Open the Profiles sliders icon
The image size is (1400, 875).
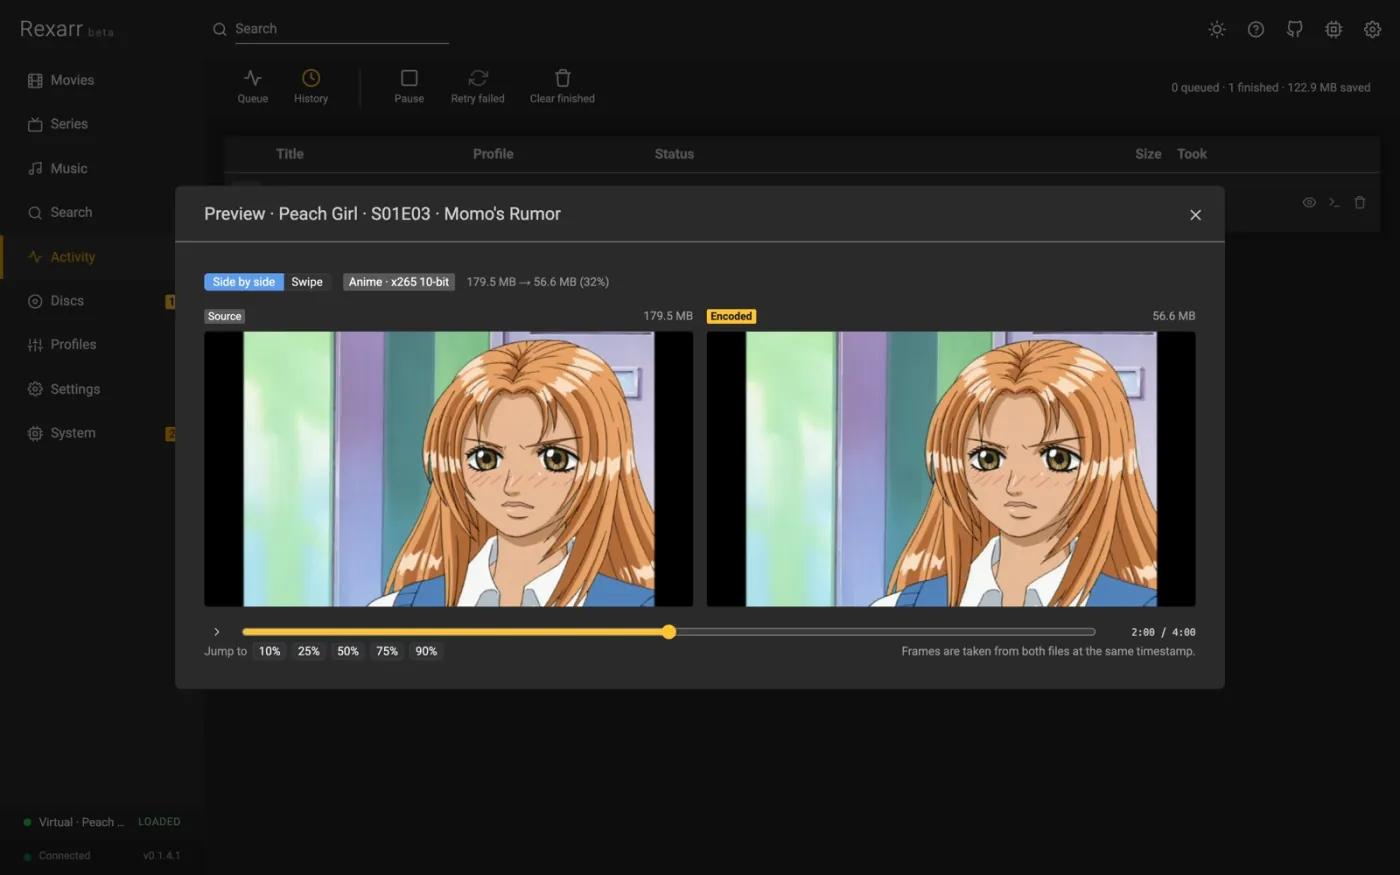tap(35, 345)
